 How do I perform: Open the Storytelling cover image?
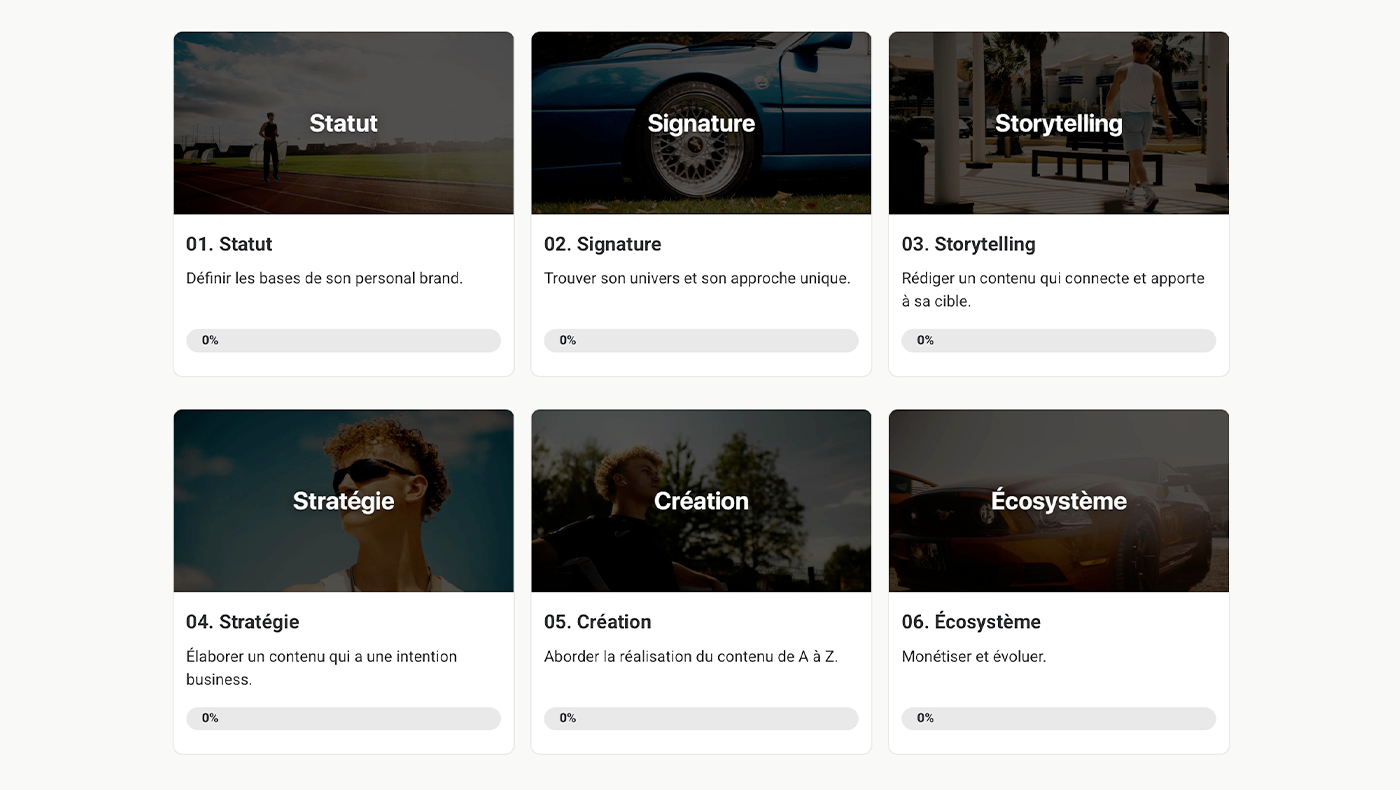click(x=1058, y=123)
